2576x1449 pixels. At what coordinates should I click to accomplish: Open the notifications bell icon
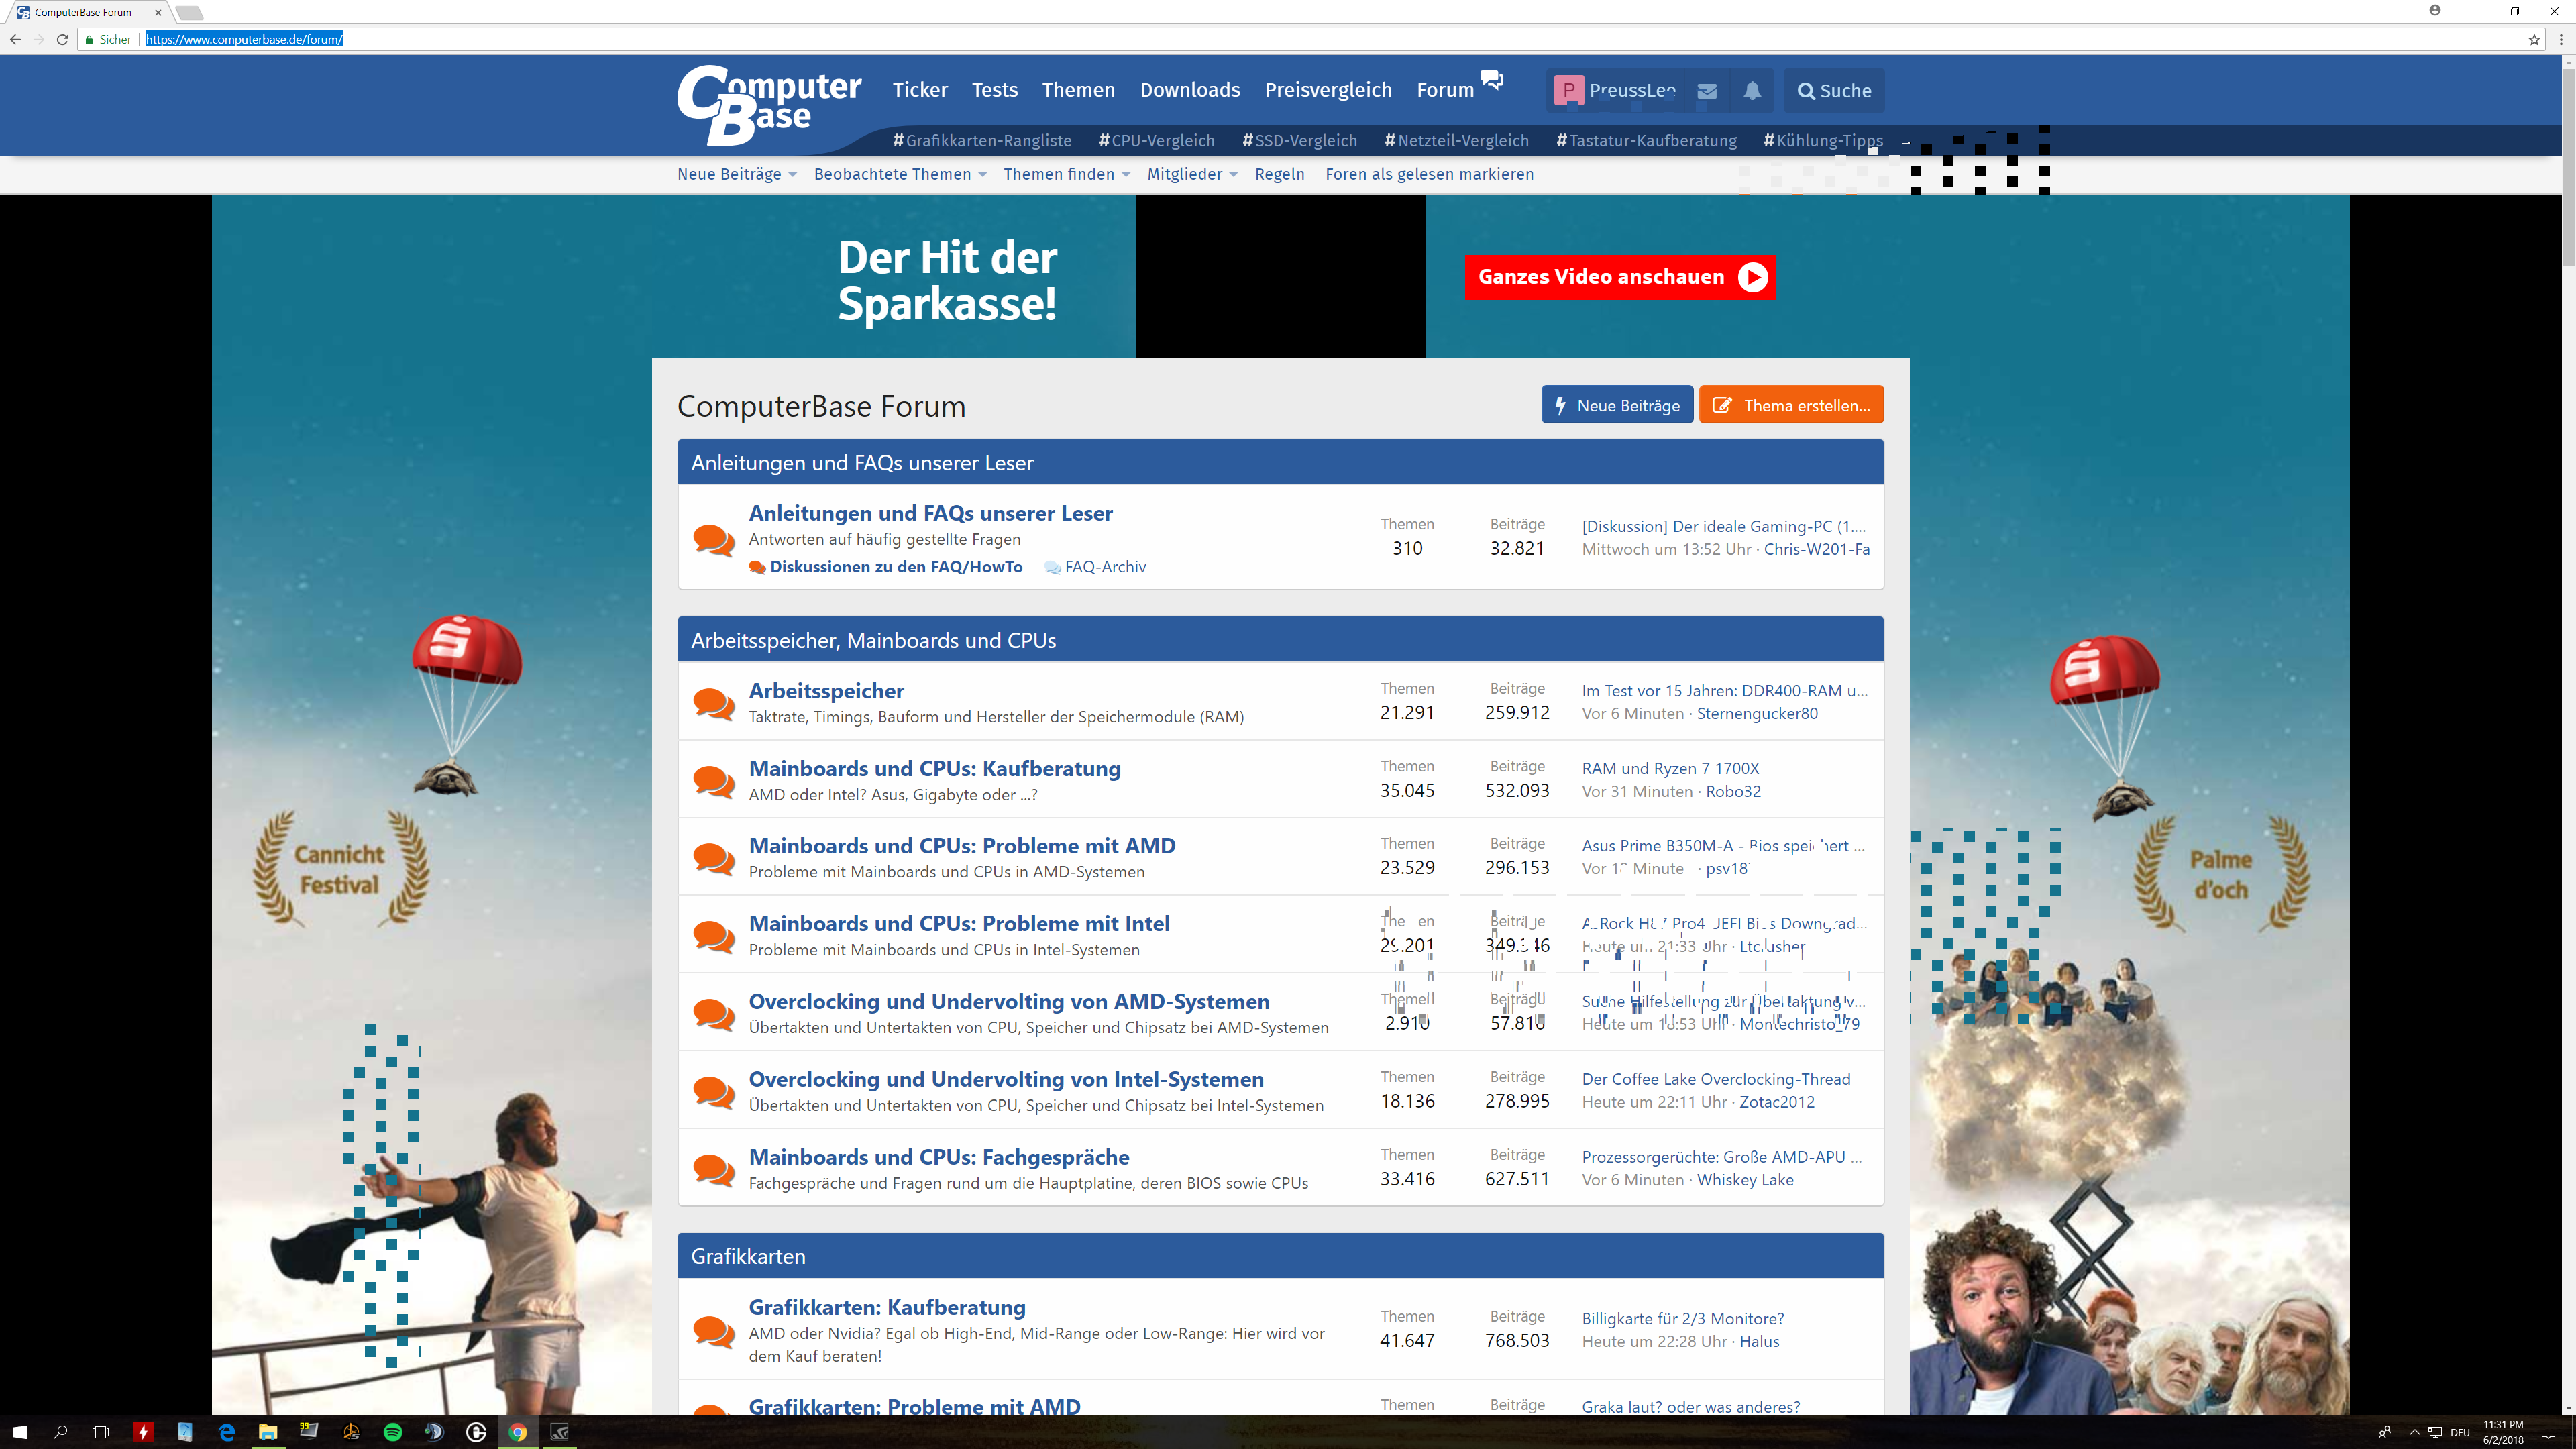1752,91
